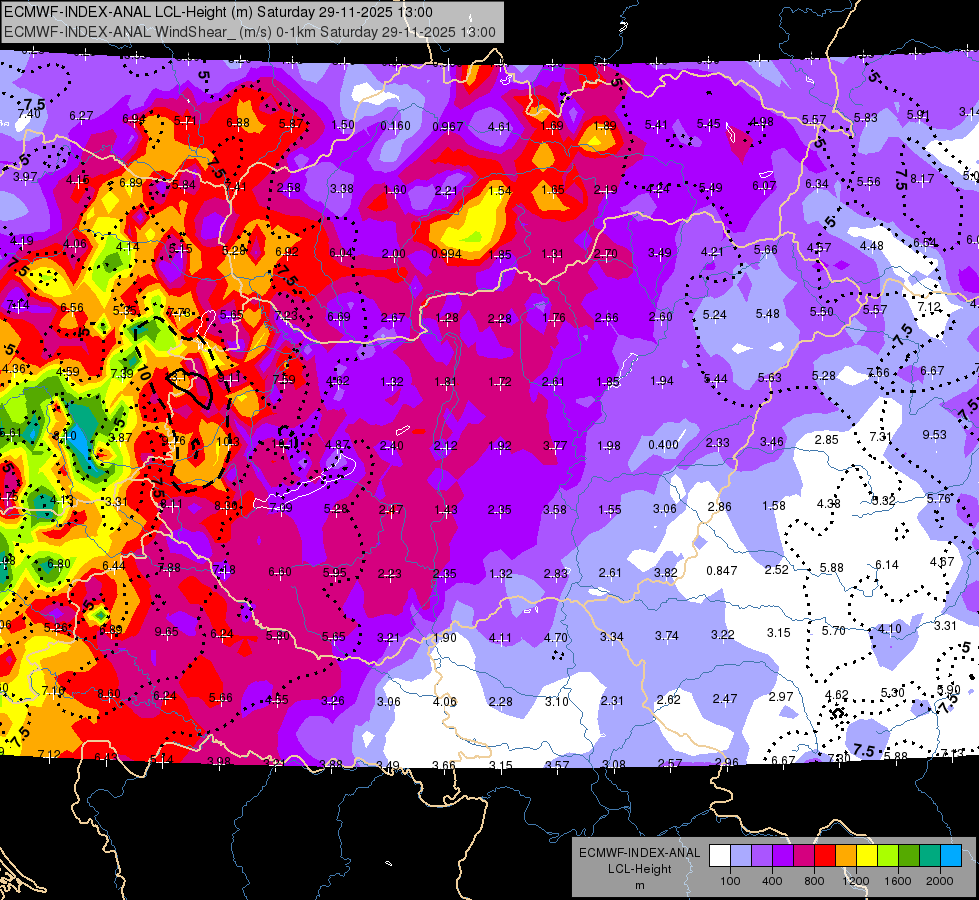The width and height of the screenshot is (979, 900).
Task: Click the LCL-Height title line at top
Action: [x=218, y=12]
